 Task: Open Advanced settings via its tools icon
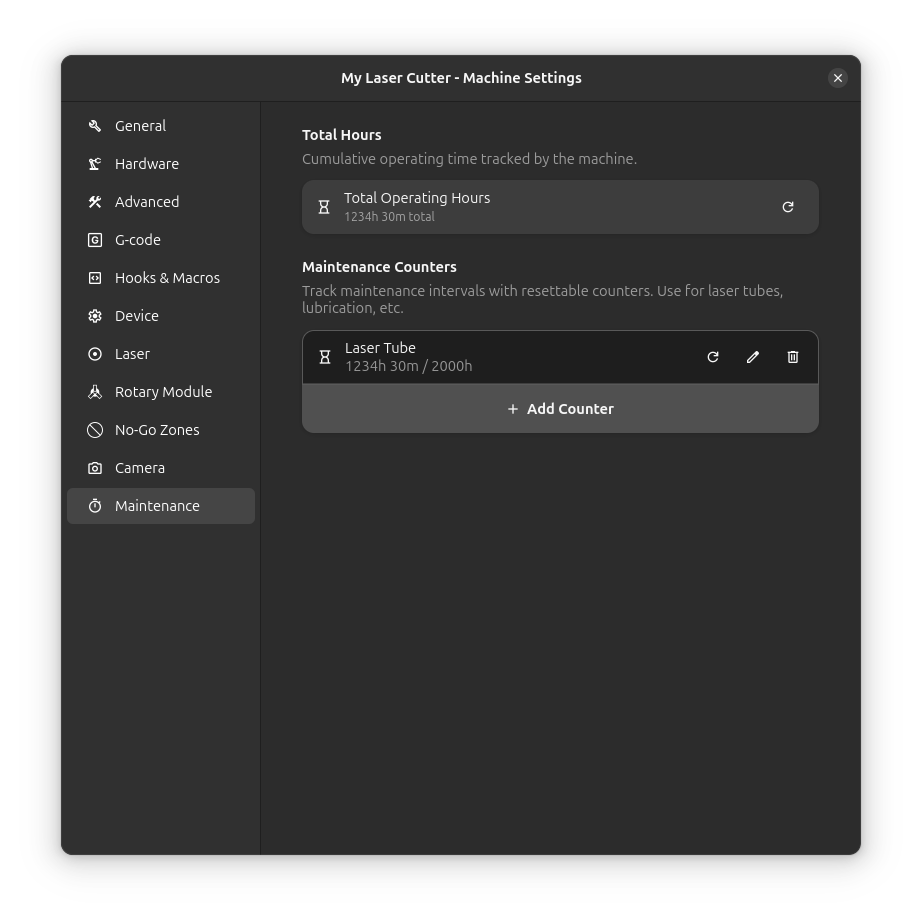click(94, 202)
